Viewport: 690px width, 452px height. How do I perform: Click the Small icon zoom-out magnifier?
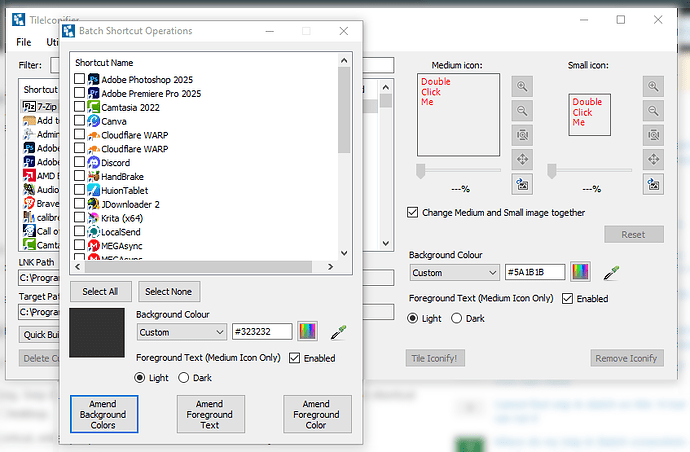pyautogui.click(x=653, y=110)
